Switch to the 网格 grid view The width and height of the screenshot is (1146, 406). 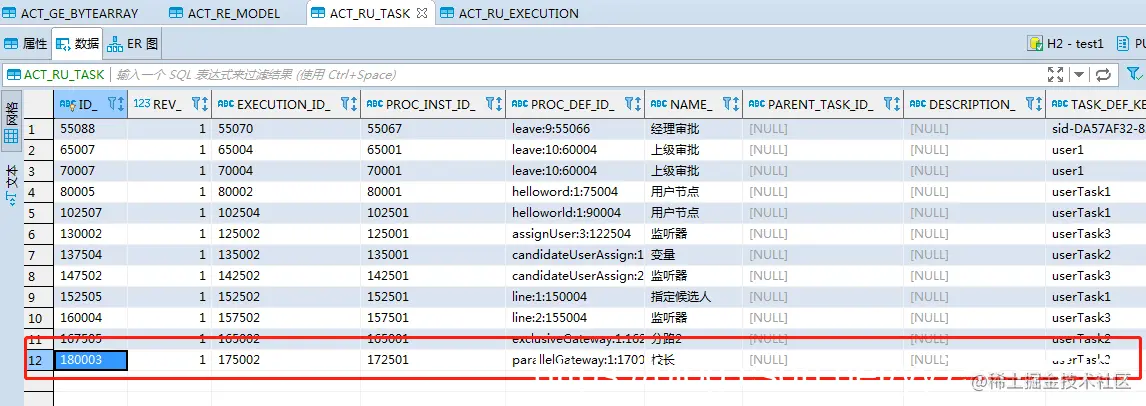[x=12, y=123]
